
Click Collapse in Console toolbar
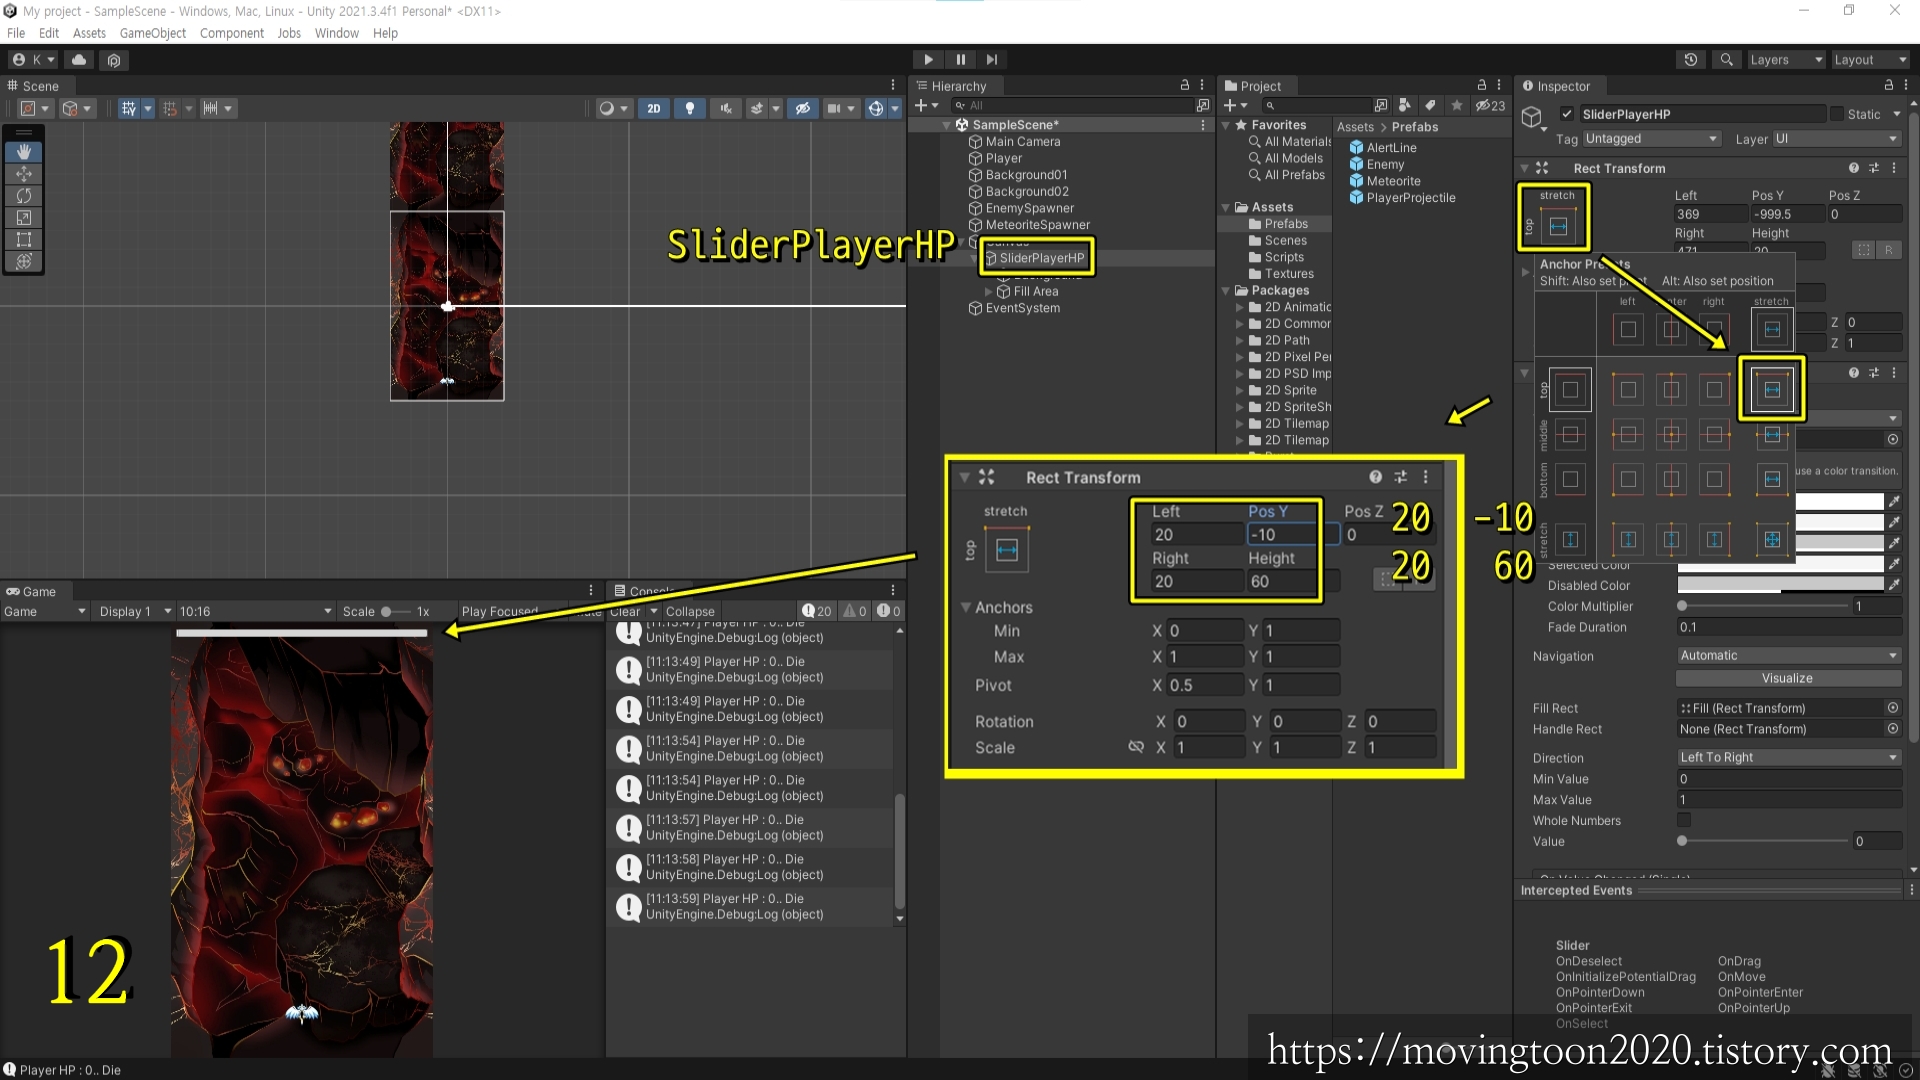(690, 612)
